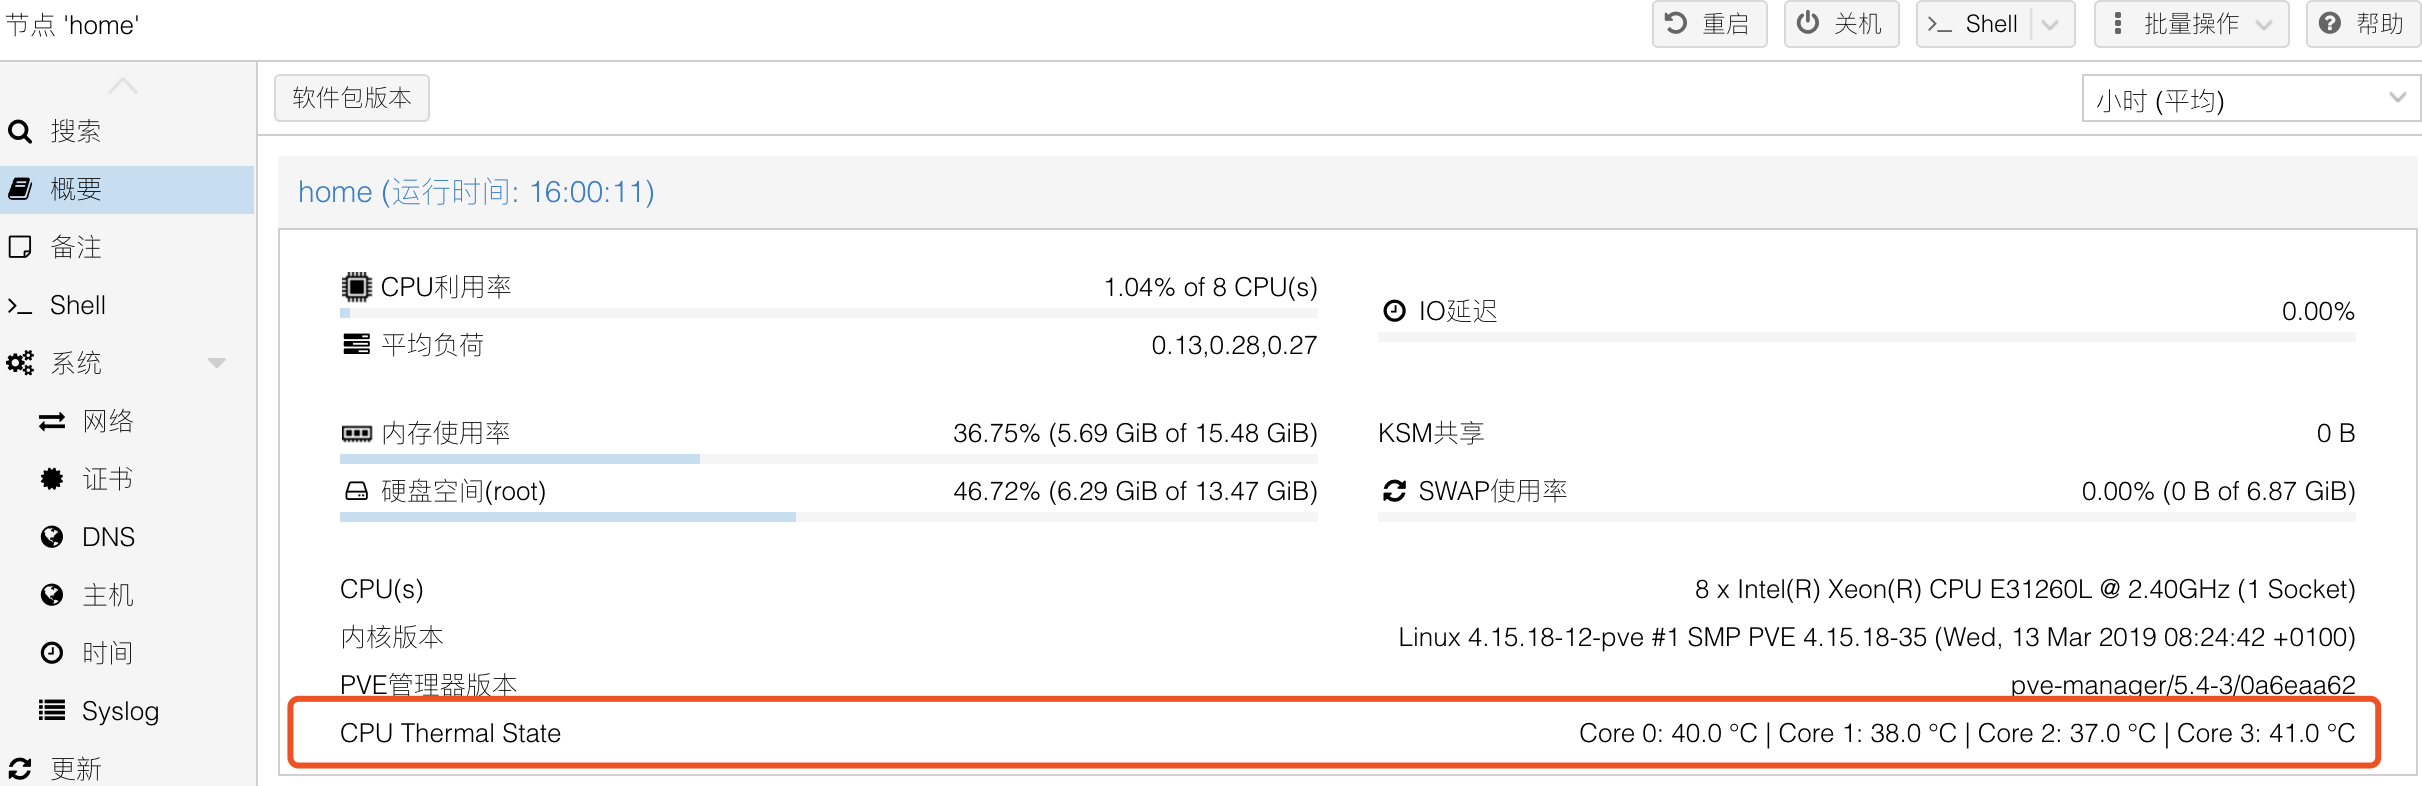Open Shell from the left sidebar

(77, 305)
